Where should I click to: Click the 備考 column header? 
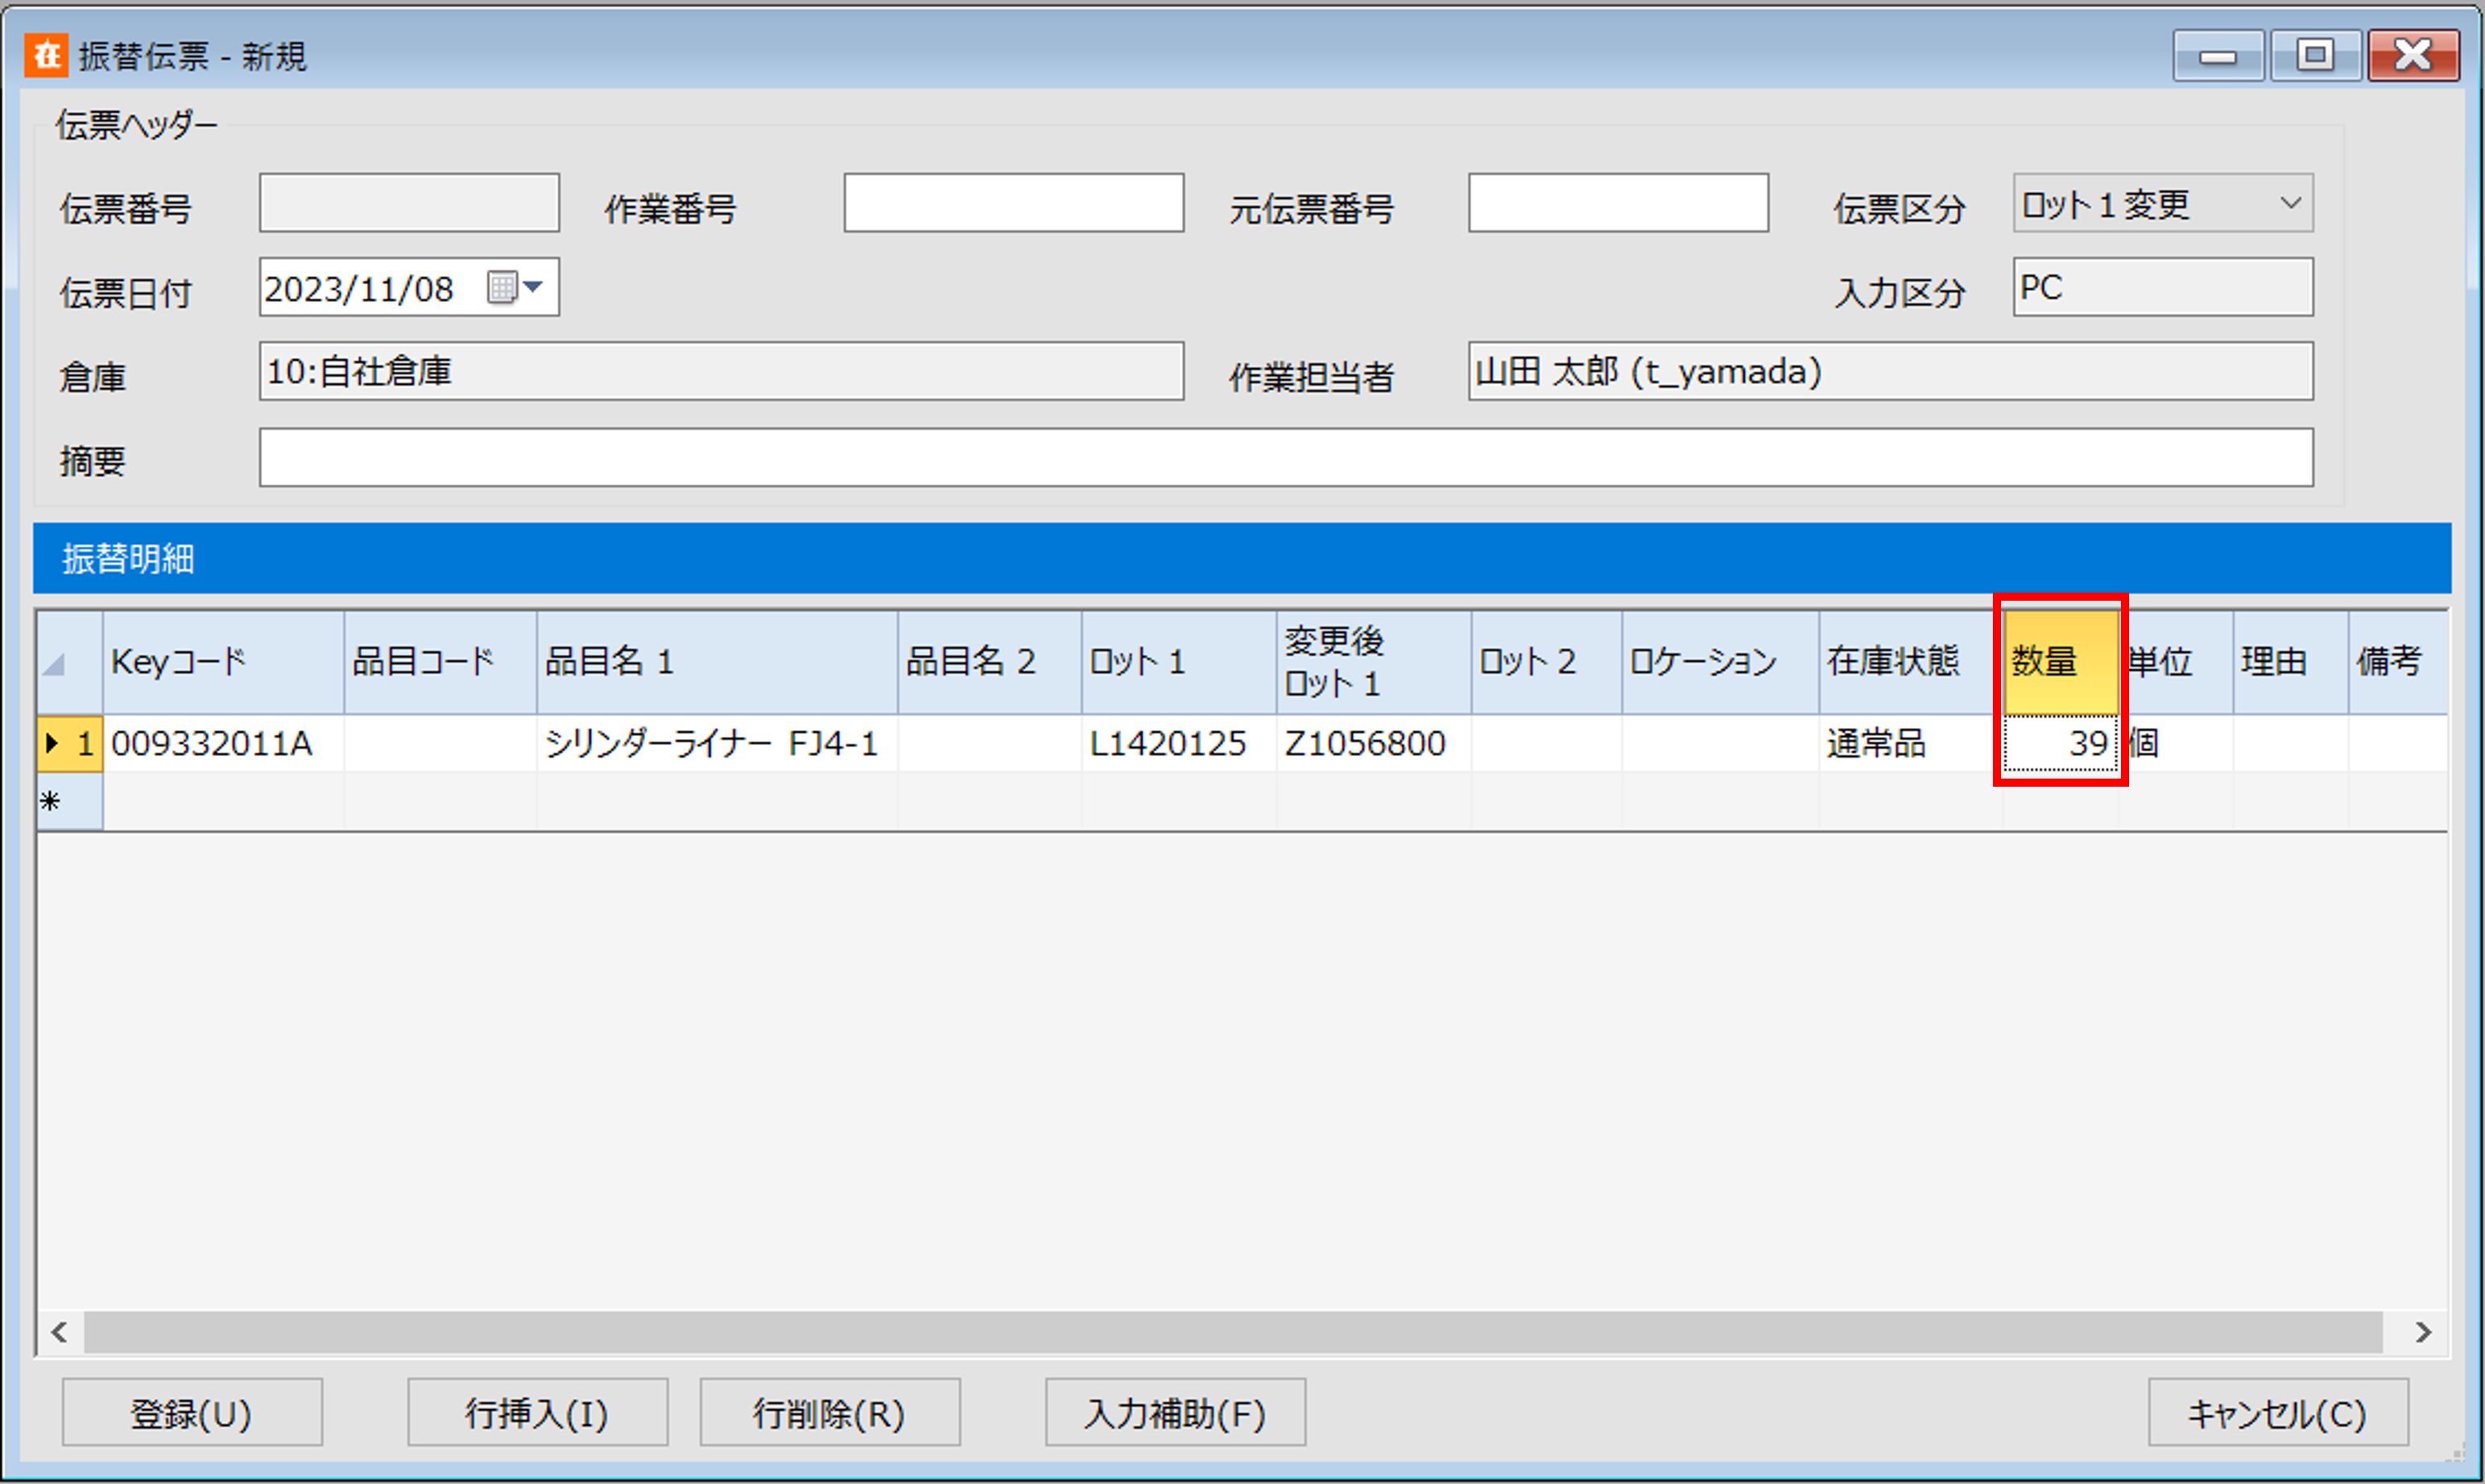point(2398,662)
